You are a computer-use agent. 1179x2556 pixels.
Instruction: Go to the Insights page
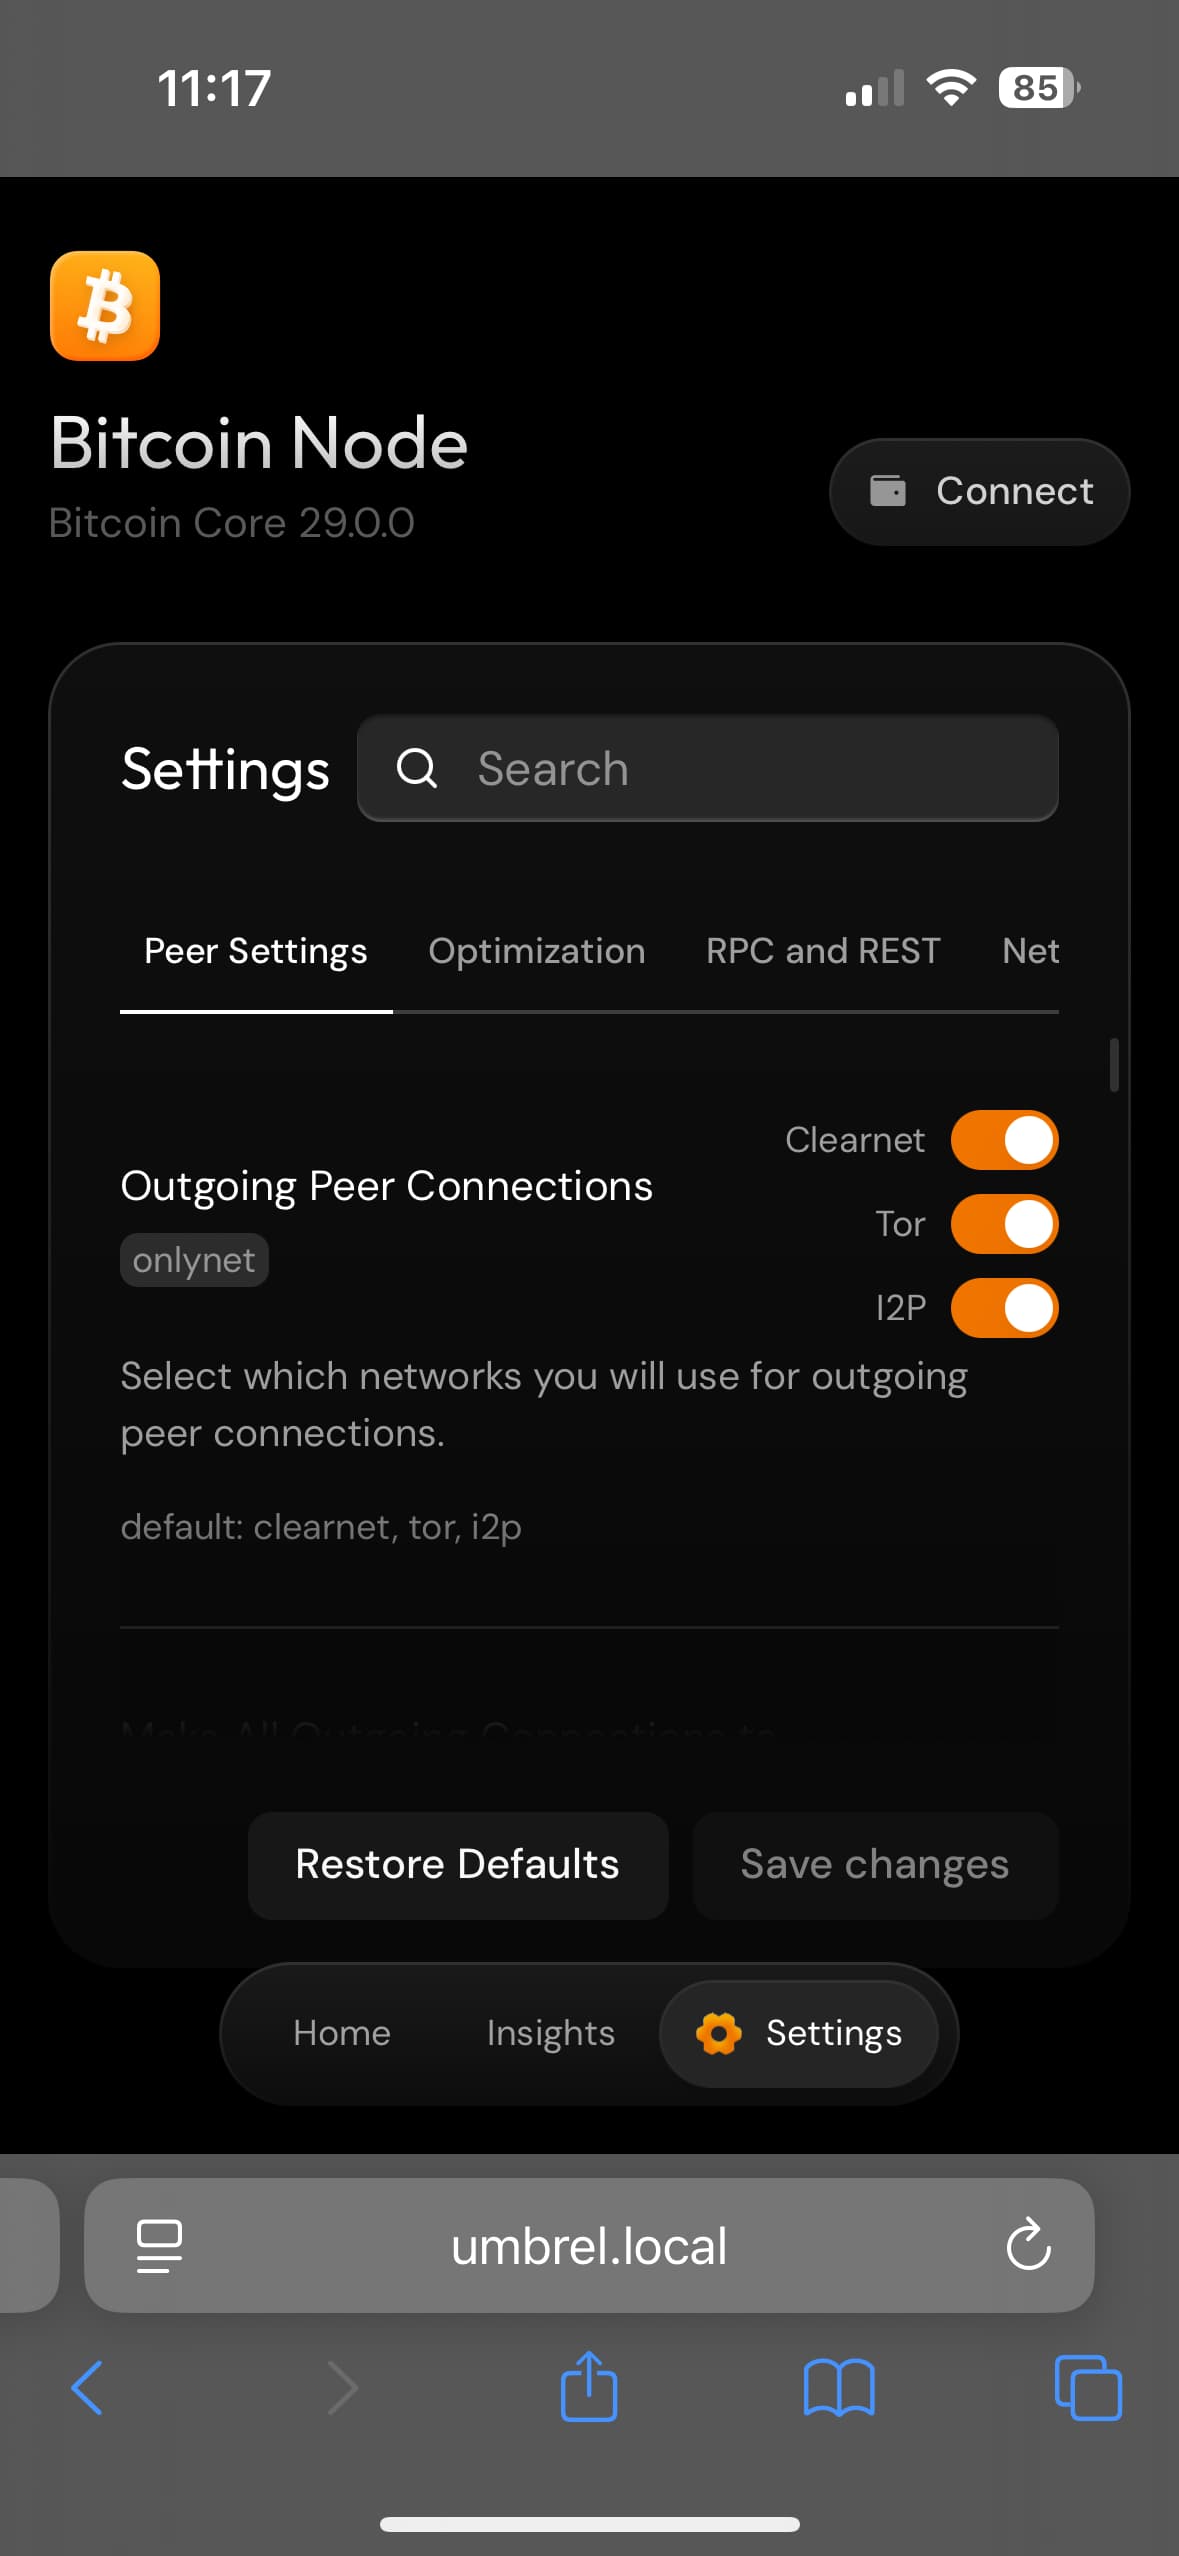(x=550, y=2033)
